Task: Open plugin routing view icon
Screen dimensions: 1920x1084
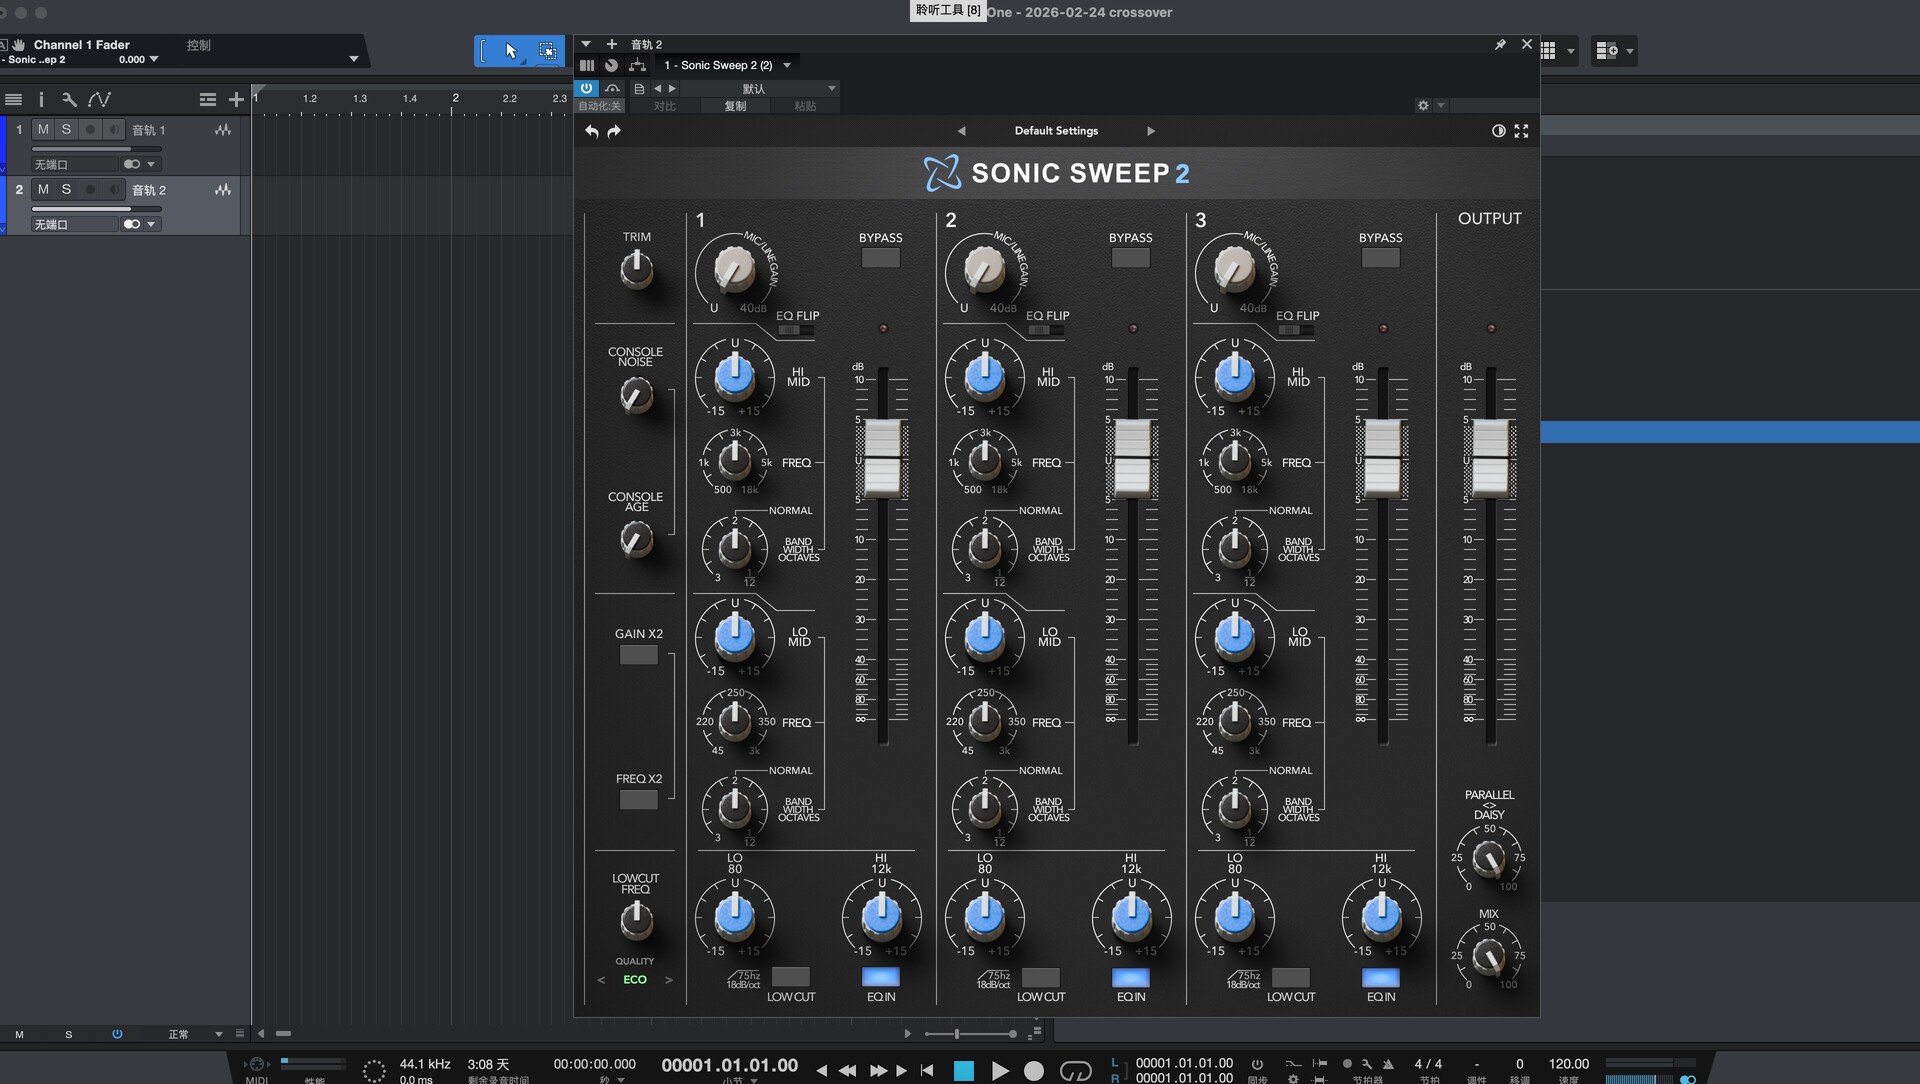Action: (x=637, y=65)
